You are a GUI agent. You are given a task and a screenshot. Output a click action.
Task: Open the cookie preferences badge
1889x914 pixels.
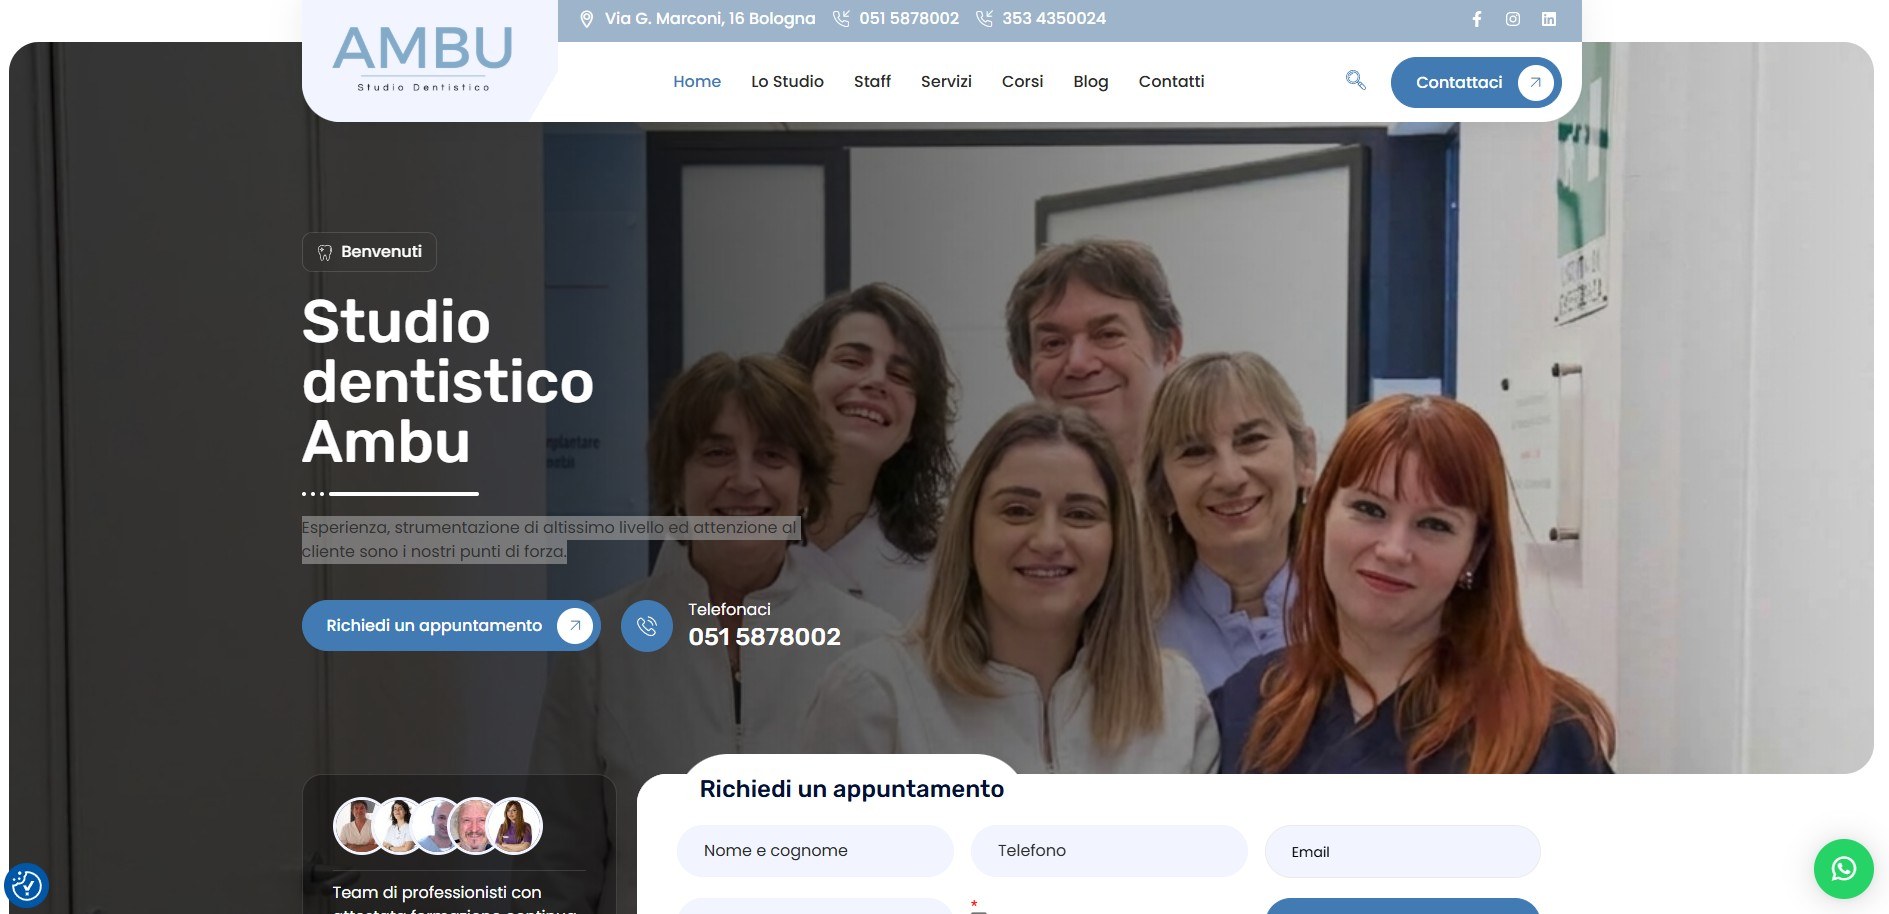click(x=26, y=885)
